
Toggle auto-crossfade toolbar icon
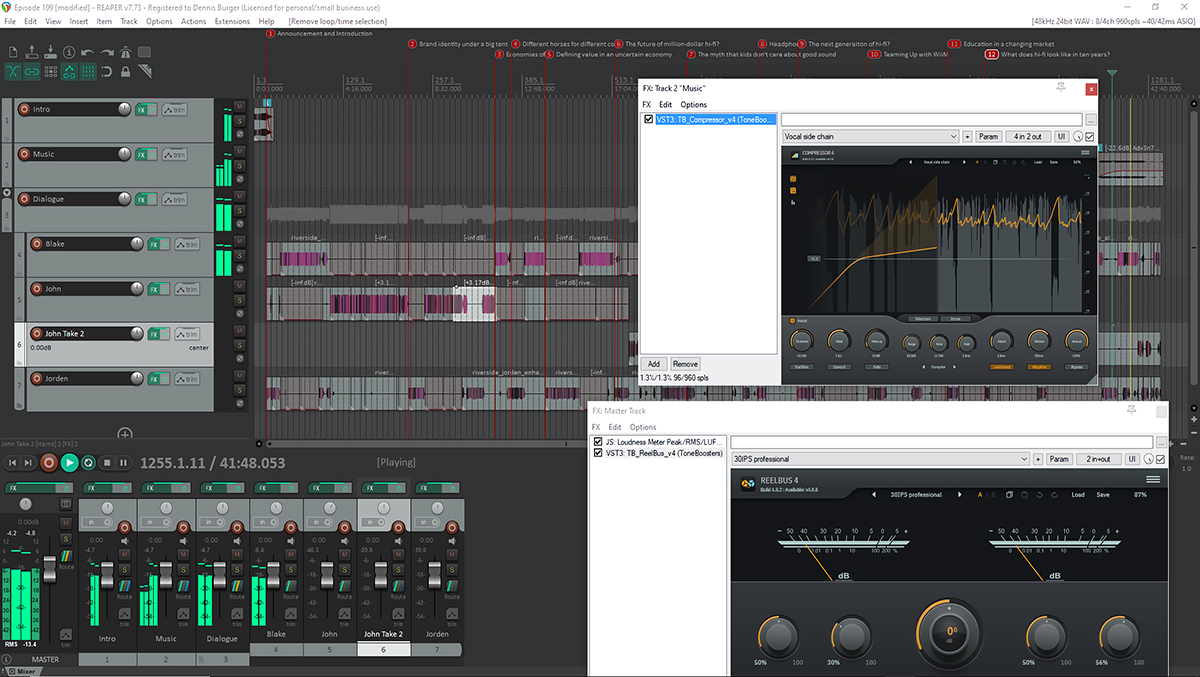13,71
